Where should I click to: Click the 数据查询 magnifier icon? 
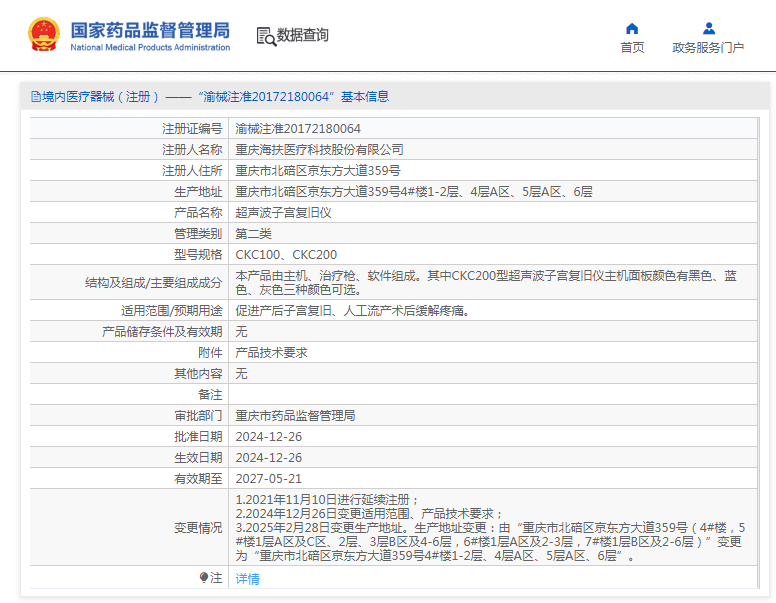[266, 36]
